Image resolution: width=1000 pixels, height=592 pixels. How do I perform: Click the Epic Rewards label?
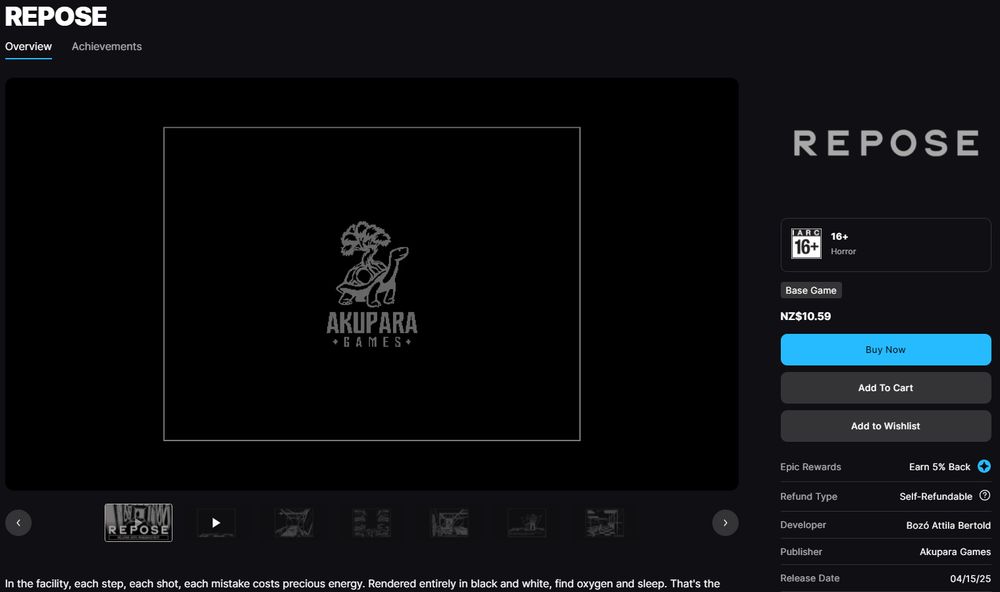811,467
